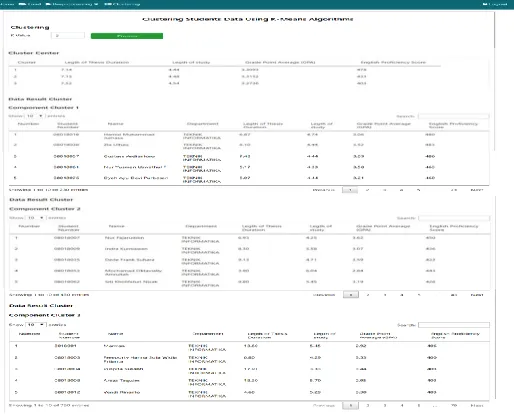Select page 2 in Cluster 2 pagination
Image resolution: width=514 pixels, height=414 pixels.
tap(368, 295)
